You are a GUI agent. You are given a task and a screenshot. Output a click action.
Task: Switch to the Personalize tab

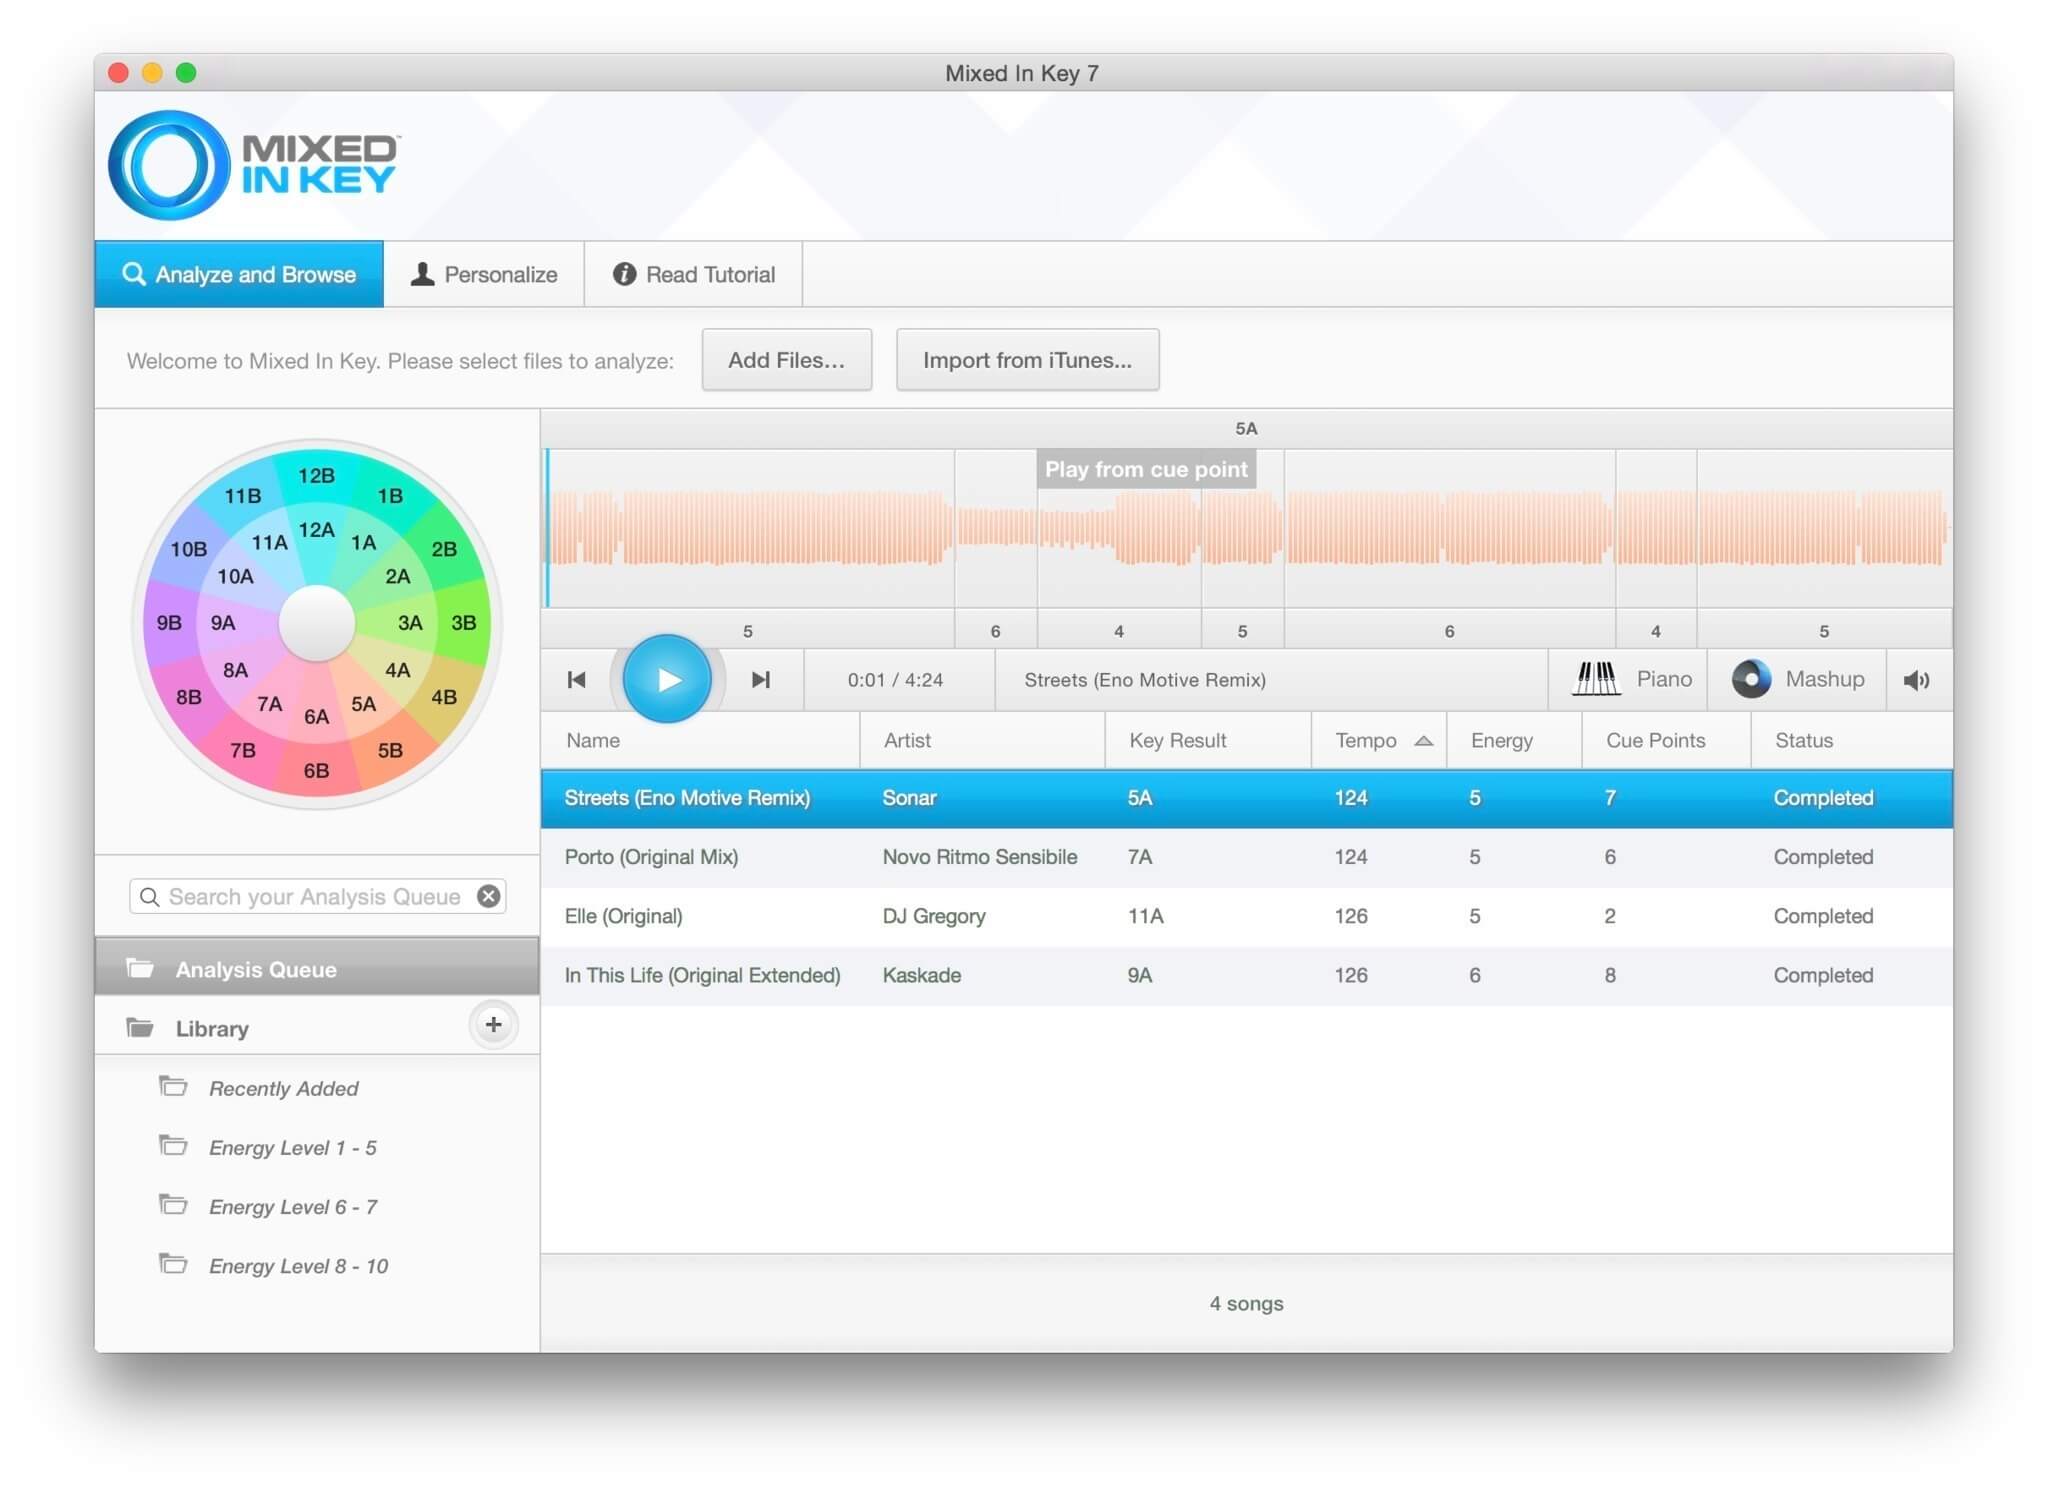[484, 274]
